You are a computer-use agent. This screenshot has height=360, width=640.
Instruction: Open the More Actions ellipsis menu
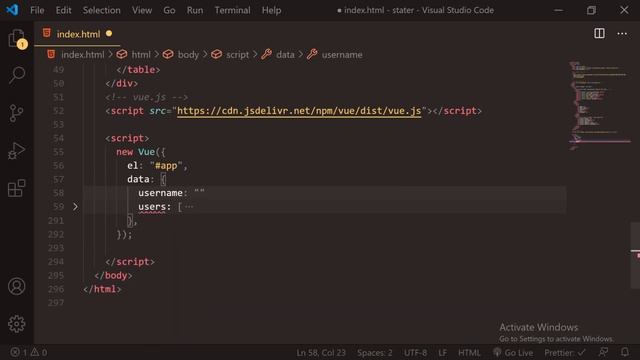point(622,33)
